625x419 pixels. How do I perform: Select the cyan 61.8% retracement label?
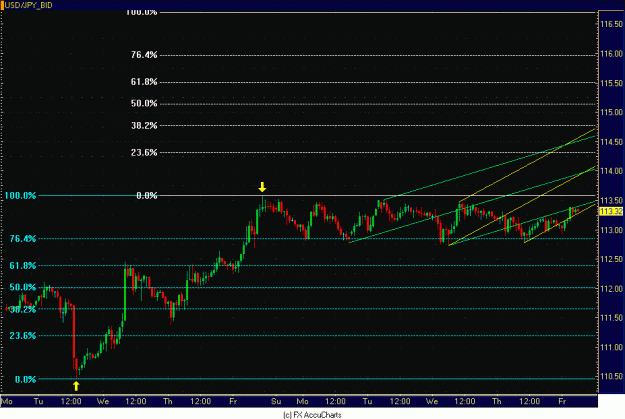click(x=23, y=266)
